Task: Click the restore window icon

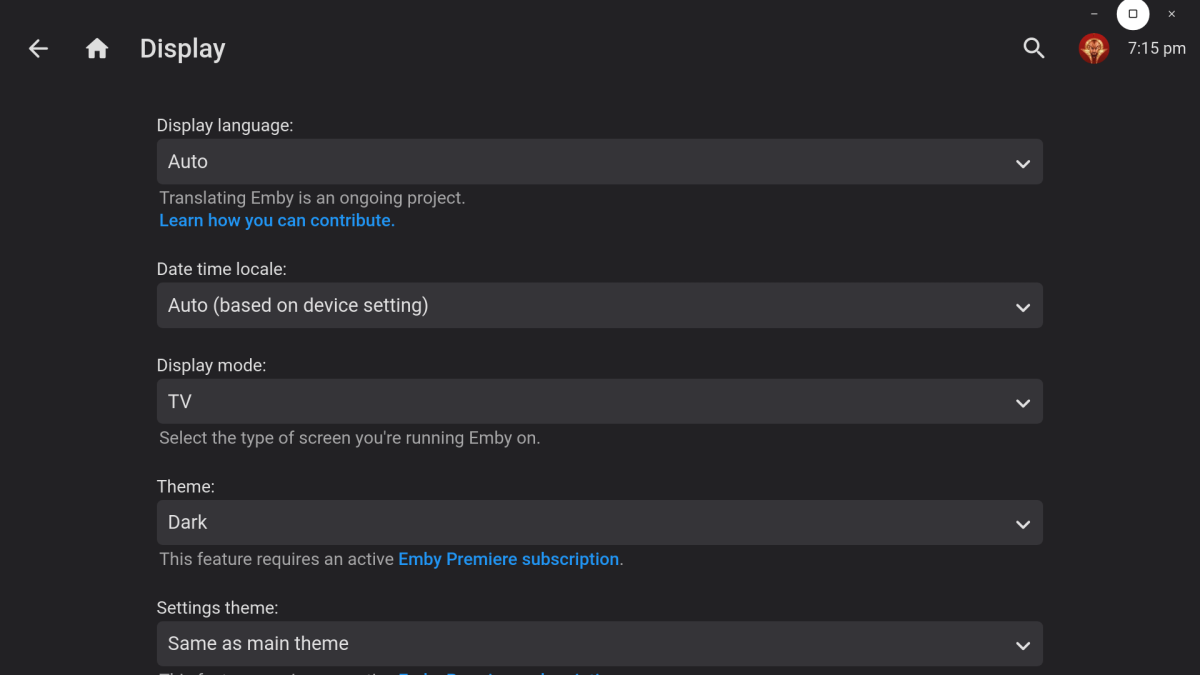Action: pyautogui.click(x=1132, y=14)
